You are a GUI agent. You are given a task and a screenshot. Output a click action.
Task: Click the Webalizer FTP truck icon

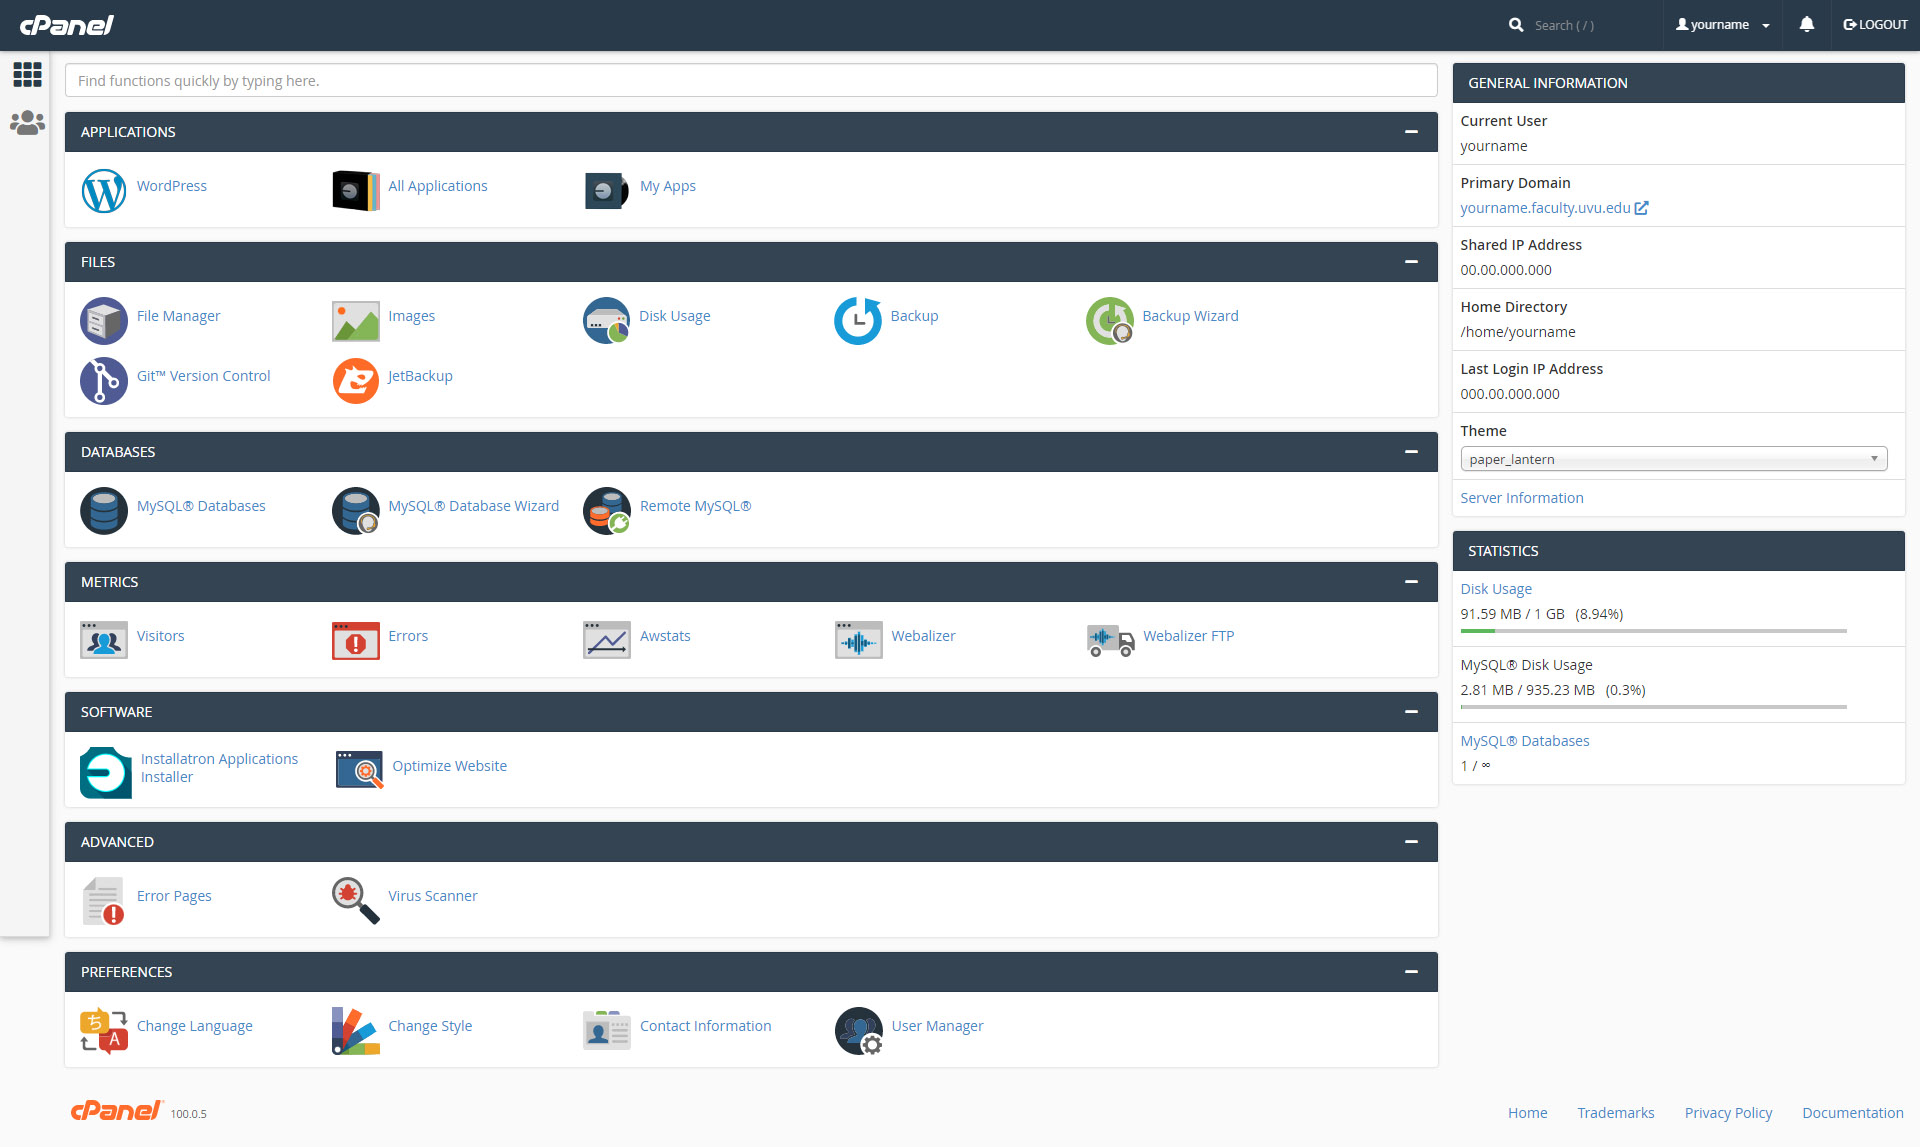(1110, 640)
